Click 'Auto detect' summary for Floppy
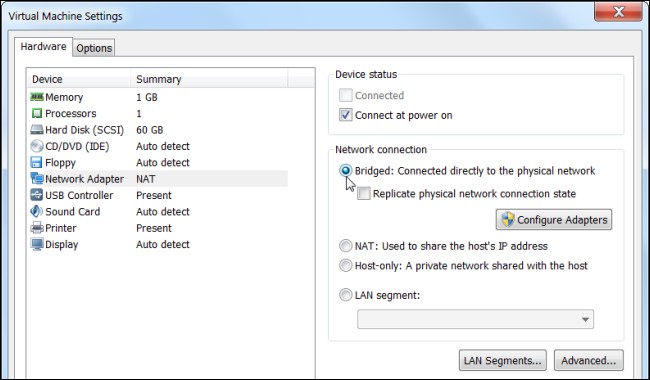 163,162
